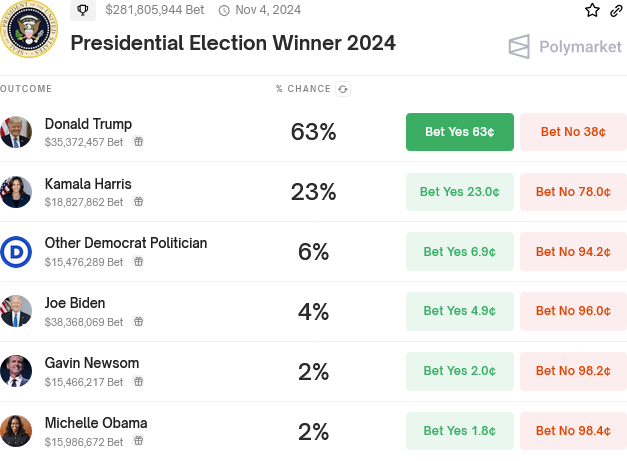Viewport: 627px width, 461px height.
Task: Click the gift icon under Joe Biden
Action: click(139, 322)
